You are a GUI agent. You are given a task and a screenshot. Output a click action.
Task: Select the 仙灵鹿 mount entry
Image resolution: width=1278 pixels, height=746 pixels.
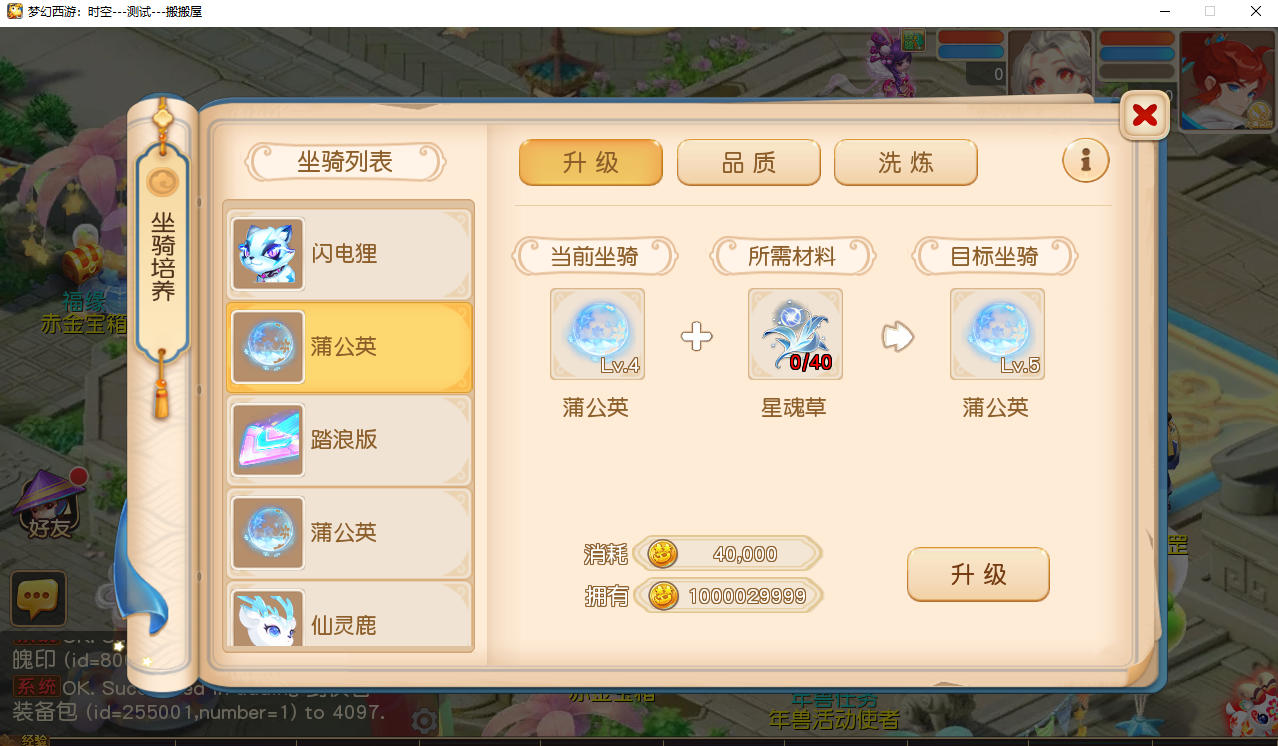click(x=349, y=616)
